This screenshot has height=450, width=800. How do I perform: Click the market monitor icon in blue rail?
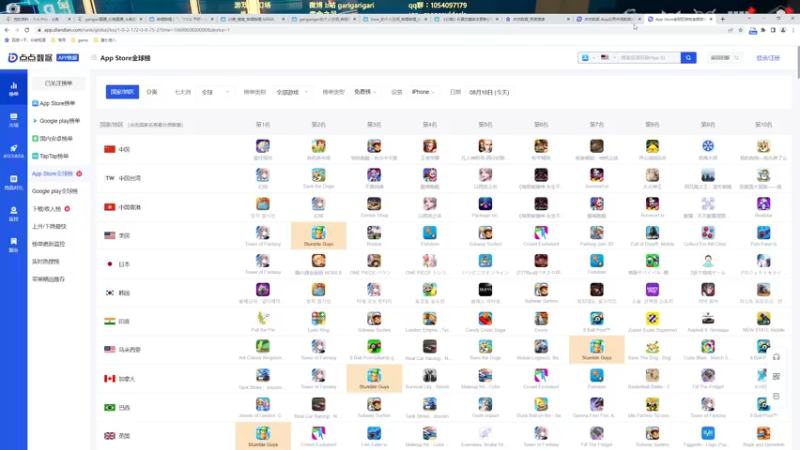[14, 120]
